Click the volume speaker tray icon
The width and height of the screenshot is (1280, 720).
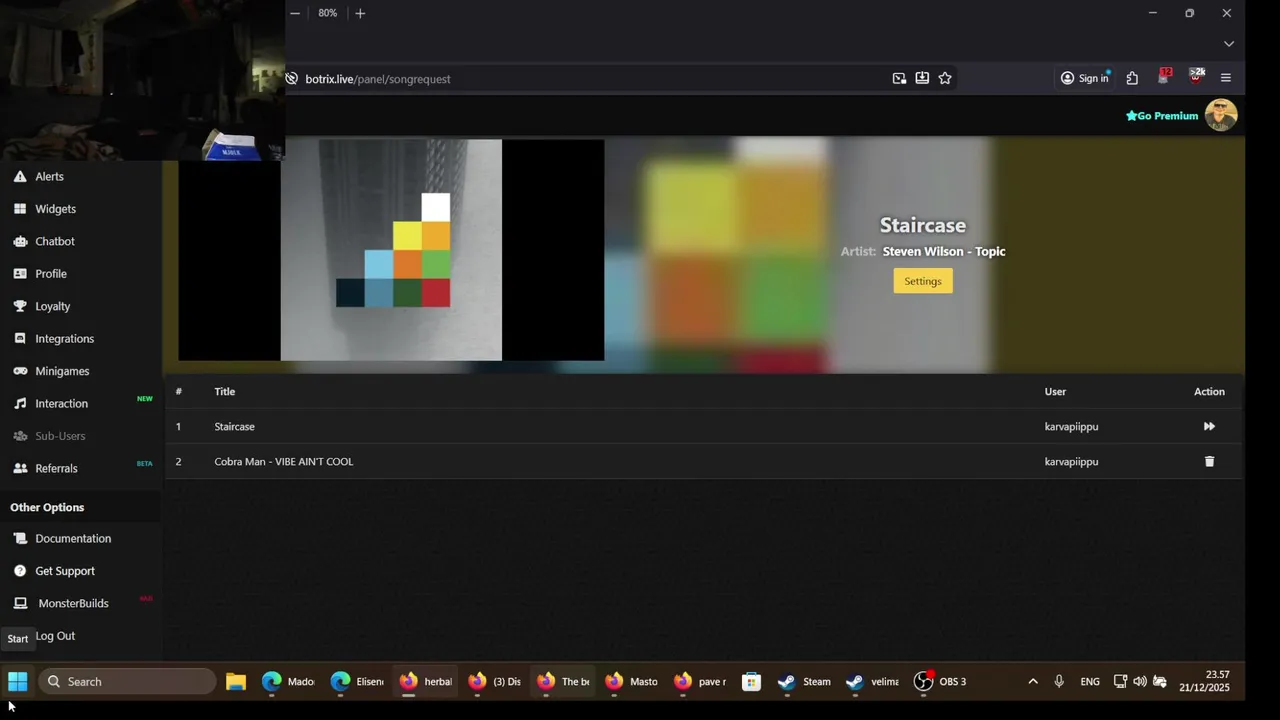tap(1140, 682)
